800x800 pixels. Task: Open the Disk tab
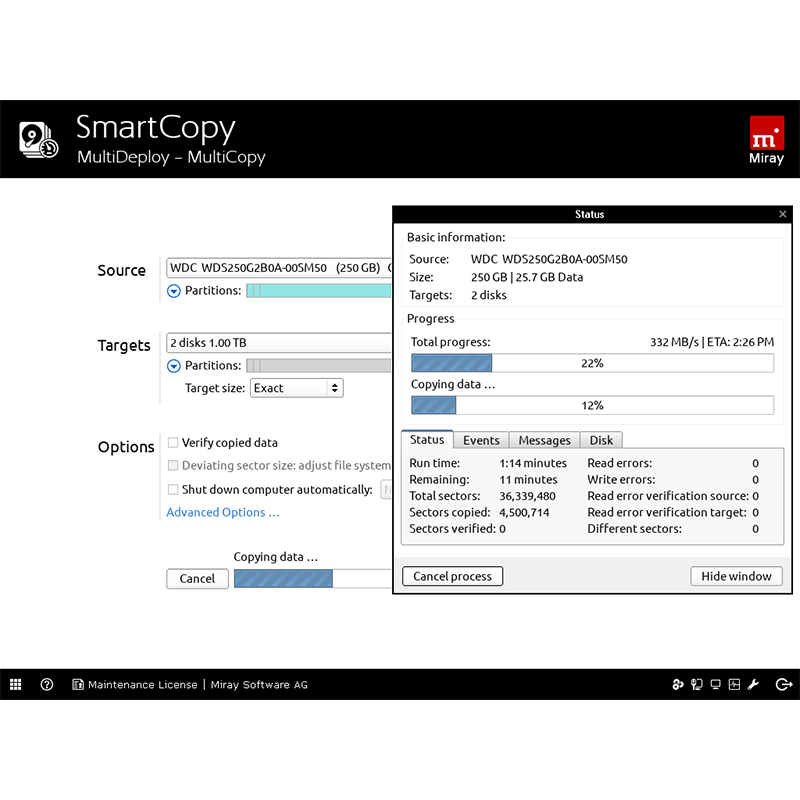click(601, 440)
